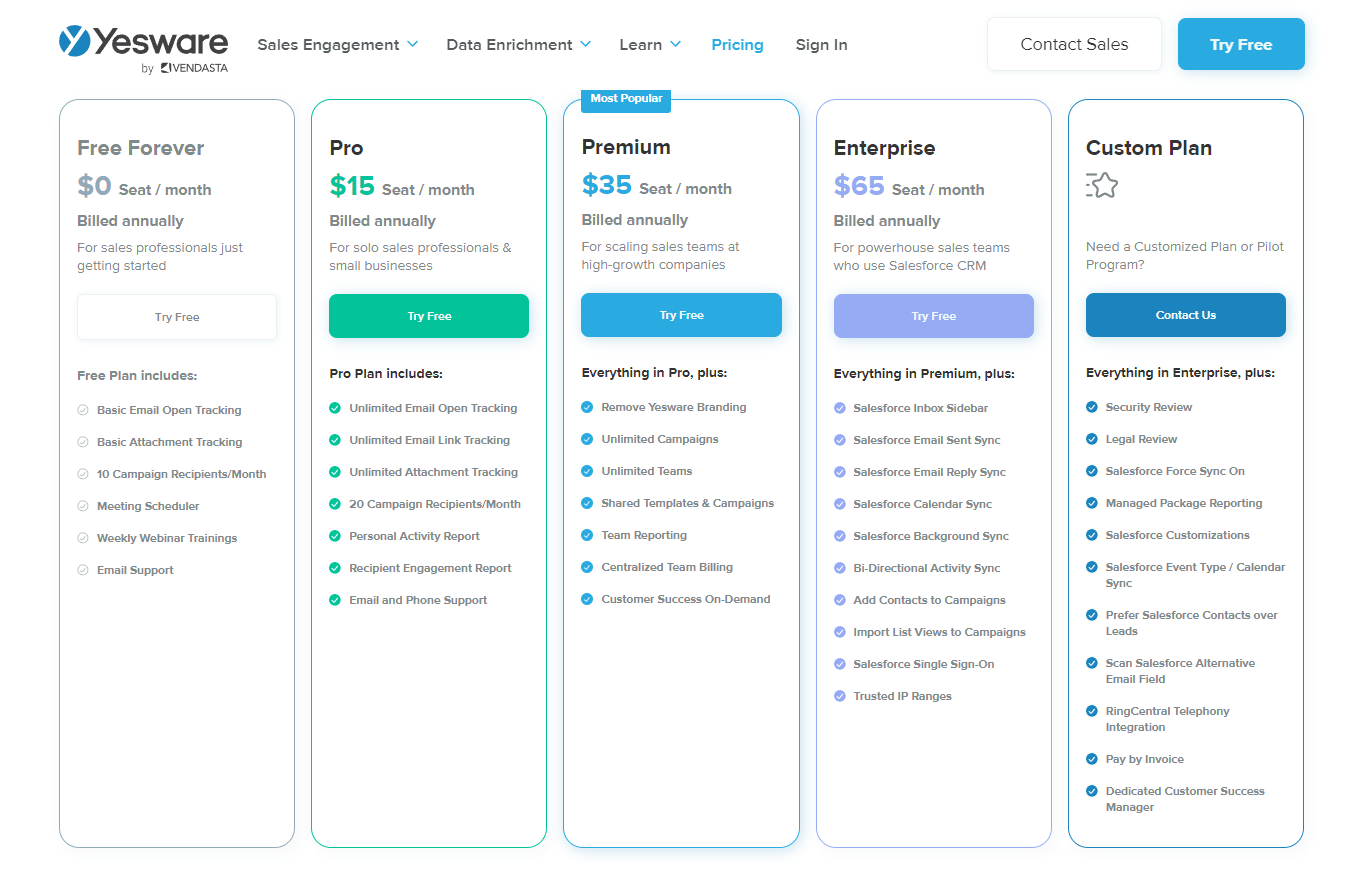Screen dimensions: 1370x876
Task: Click the Custom Plan star icon
Action: (1102, 185)
